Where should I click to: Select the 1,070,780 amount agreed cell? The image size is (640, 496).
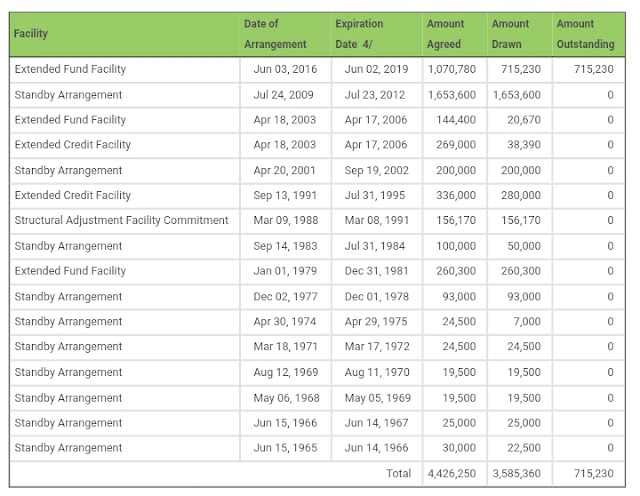coord(452,69)
